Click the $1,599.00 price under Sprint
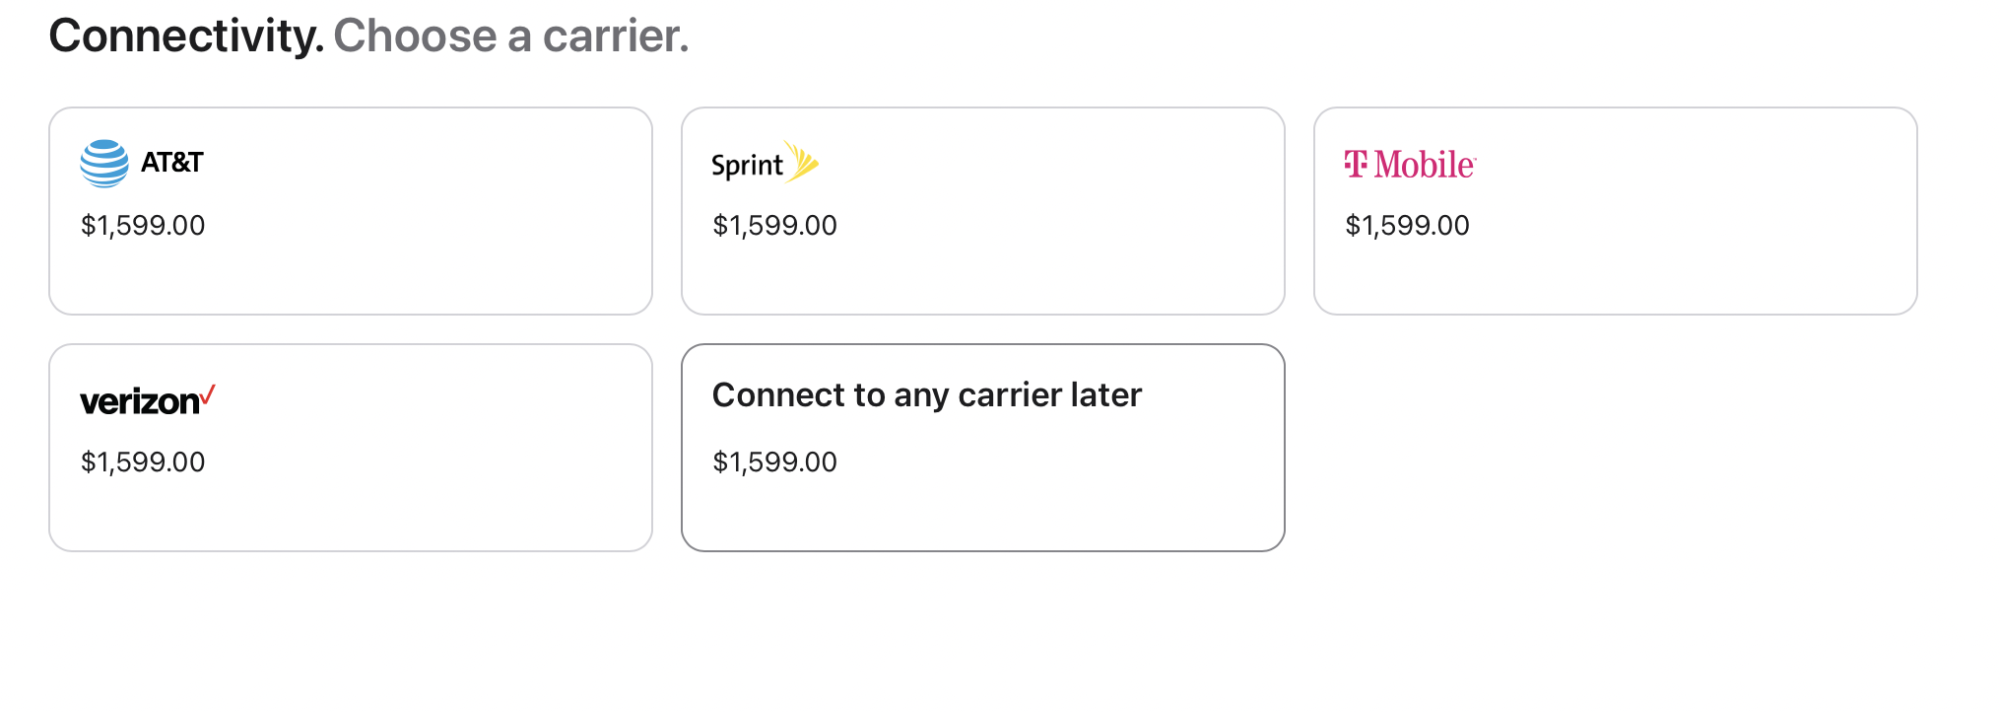The image size is (2000, 712). pos(775,225)
